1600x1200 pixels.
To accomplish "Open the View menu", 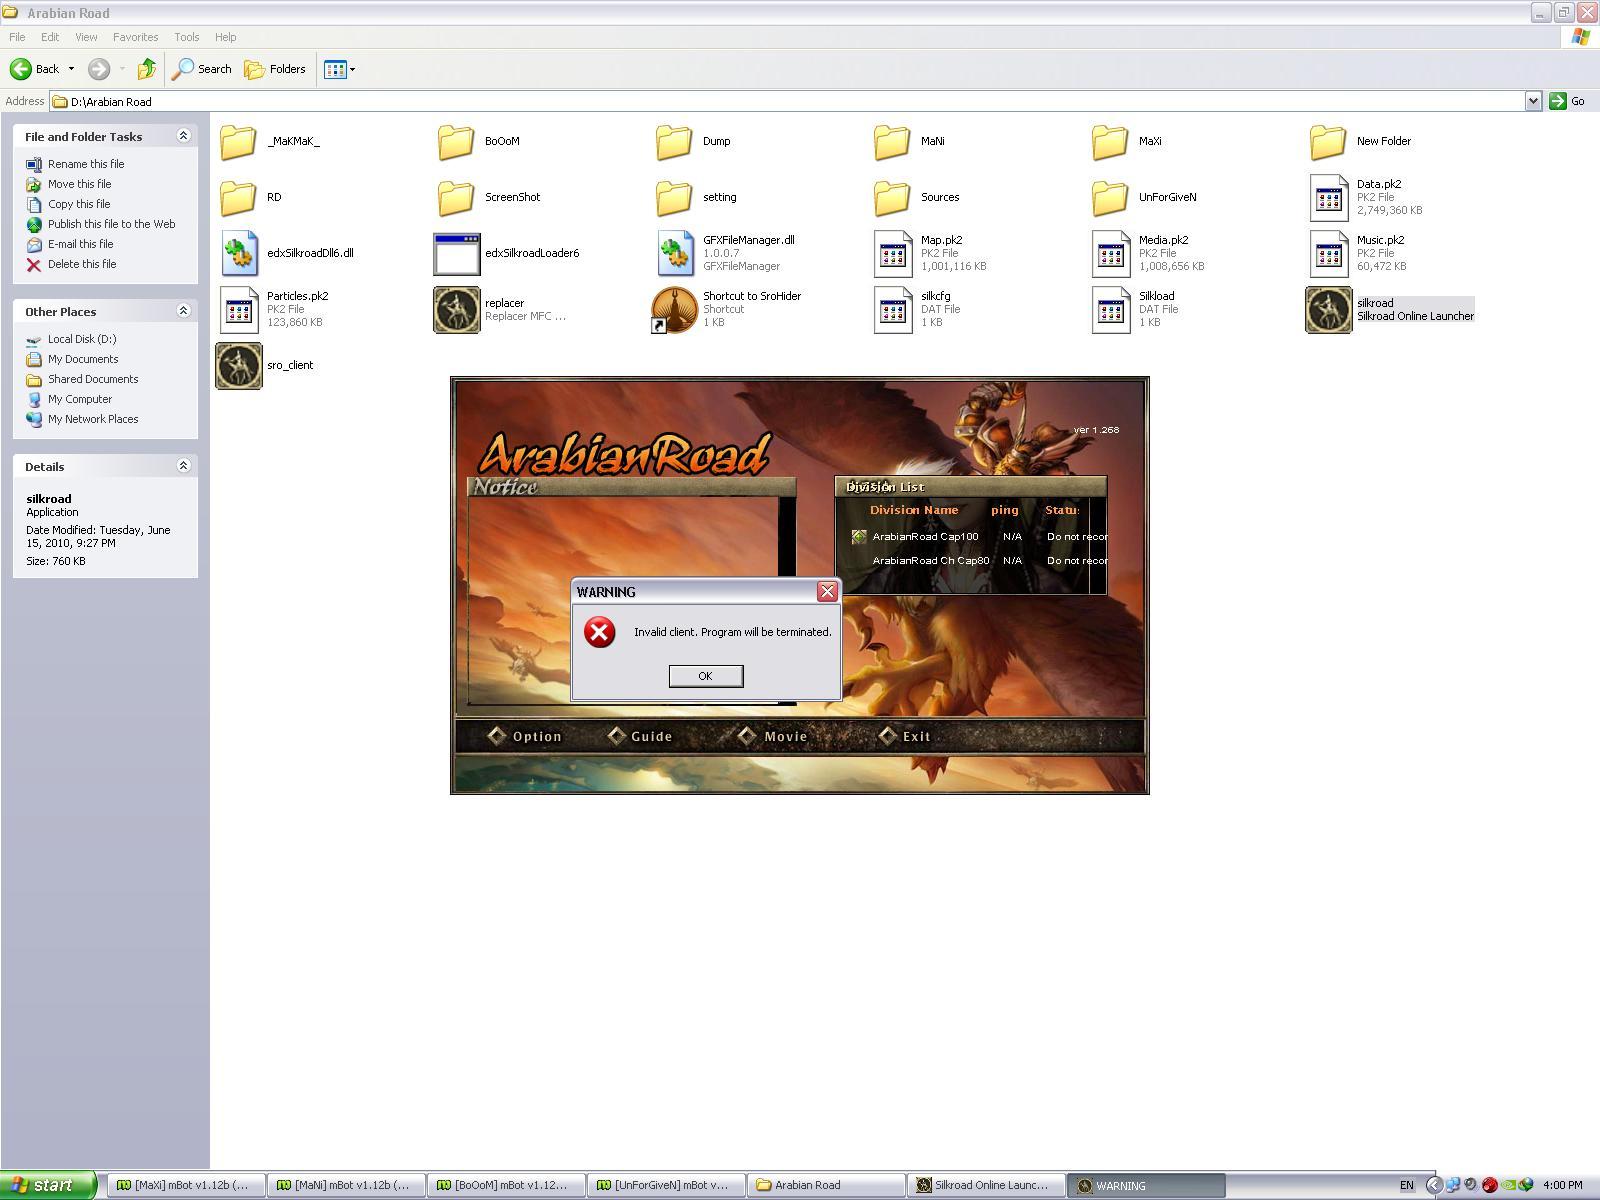I will click(x=86, y=37).
